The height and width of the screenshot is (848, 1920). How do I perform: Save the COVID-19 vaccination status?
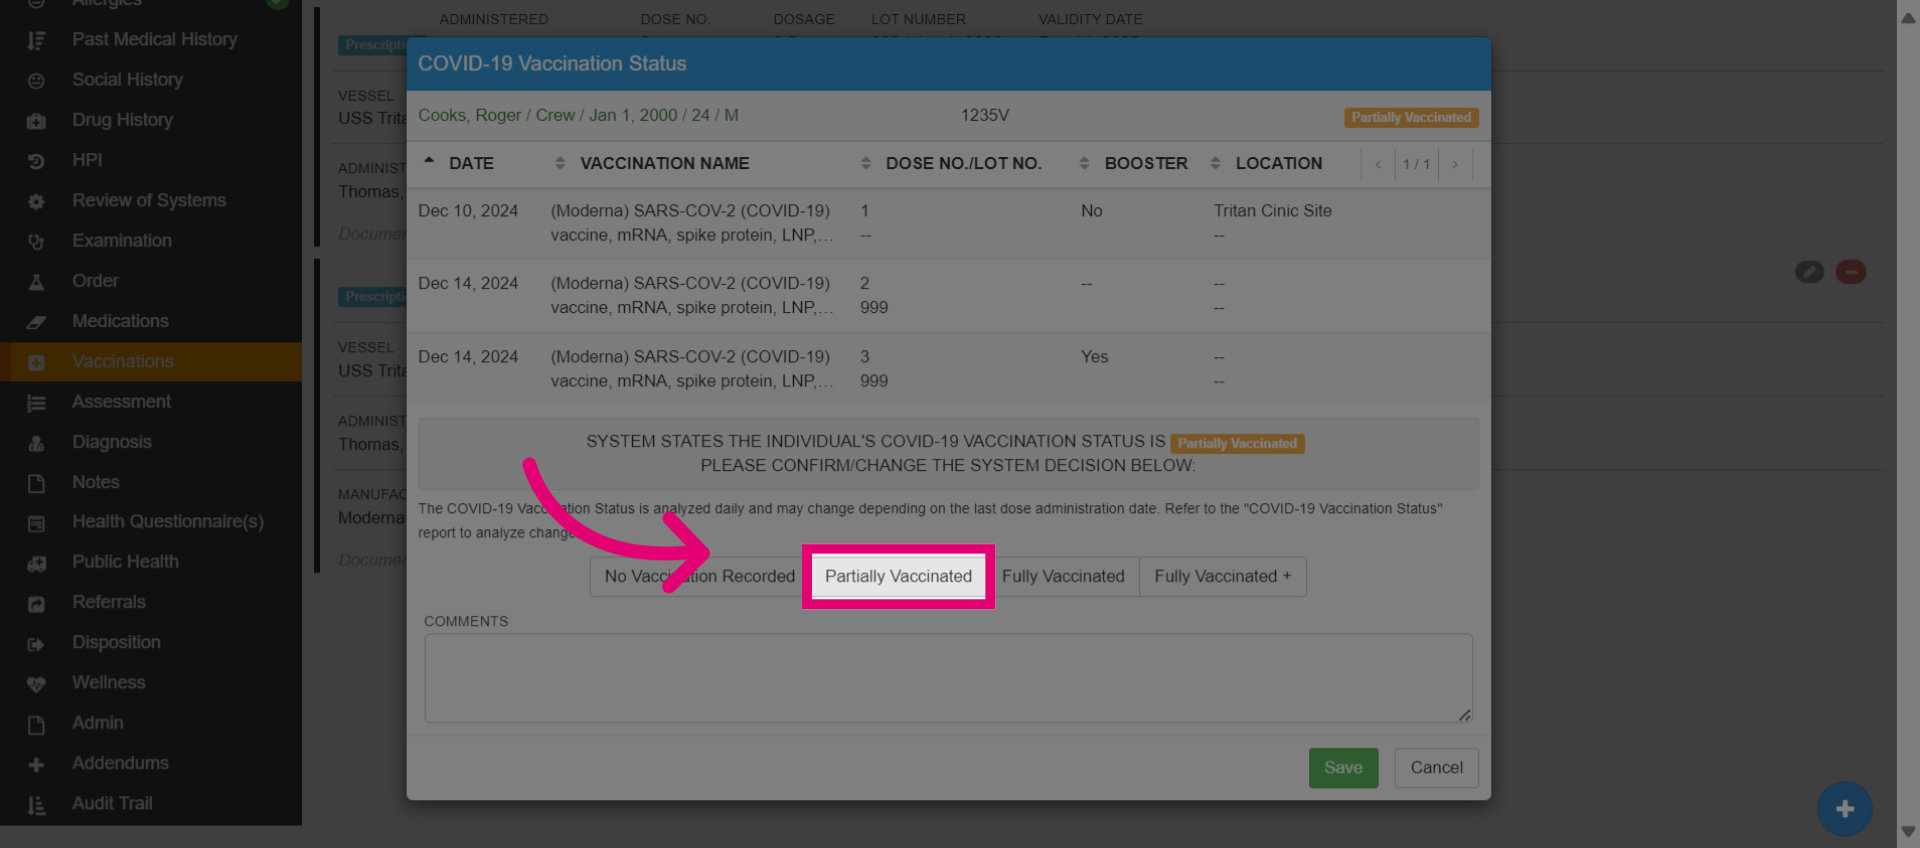coord(1343,767)
